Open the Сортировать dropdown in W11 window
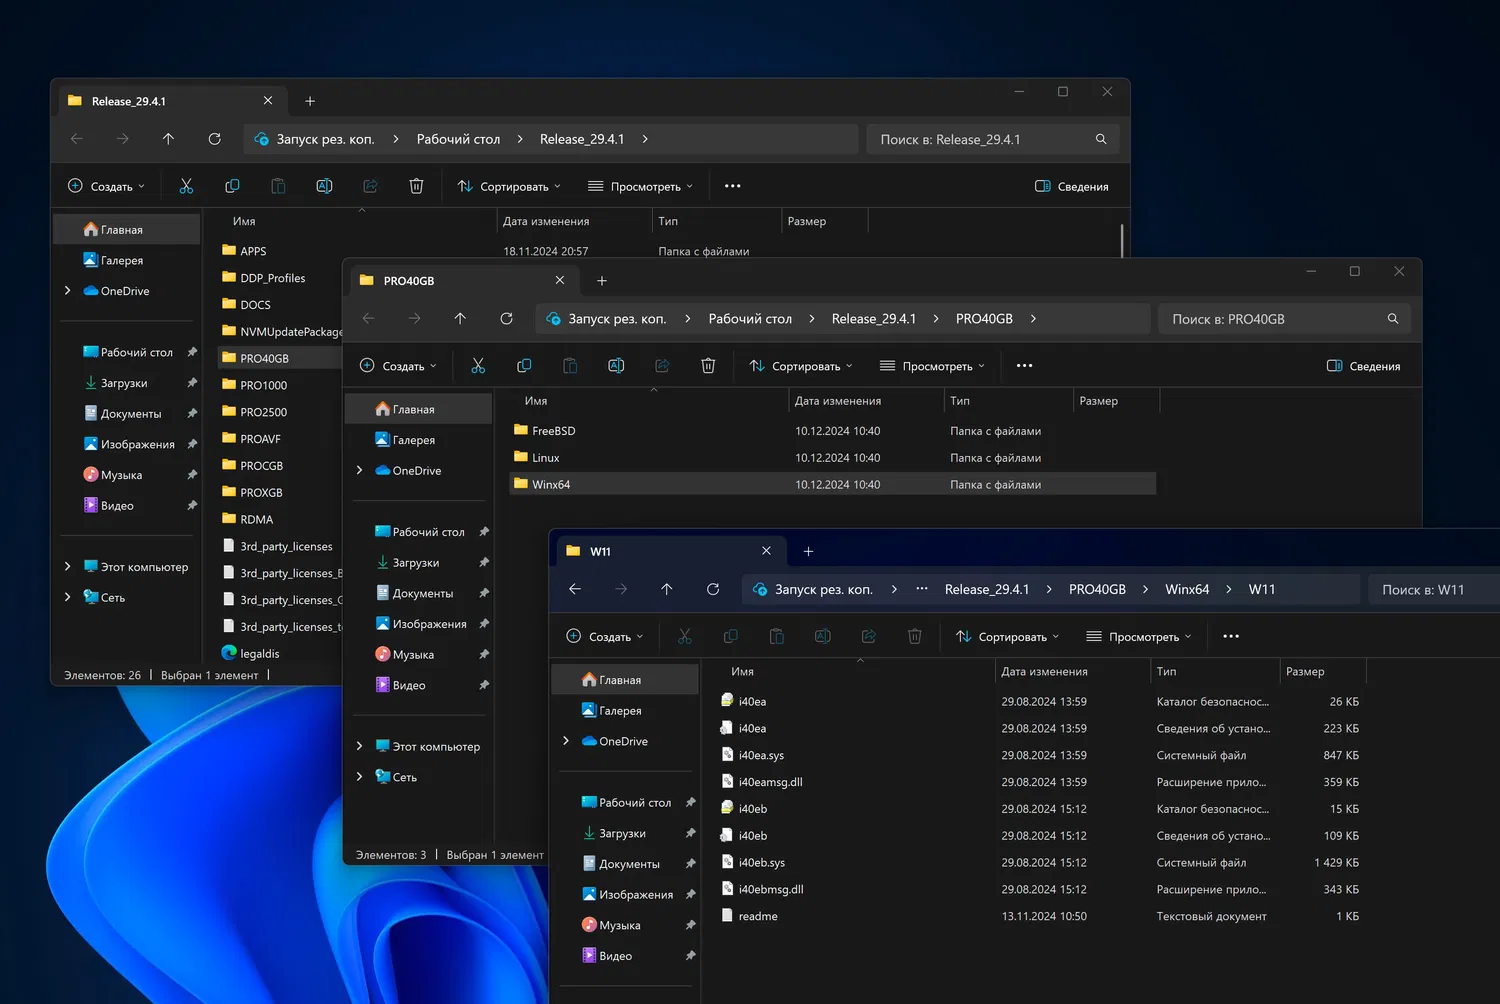The image size is (1500, 1004). [x=1007, y=637]
